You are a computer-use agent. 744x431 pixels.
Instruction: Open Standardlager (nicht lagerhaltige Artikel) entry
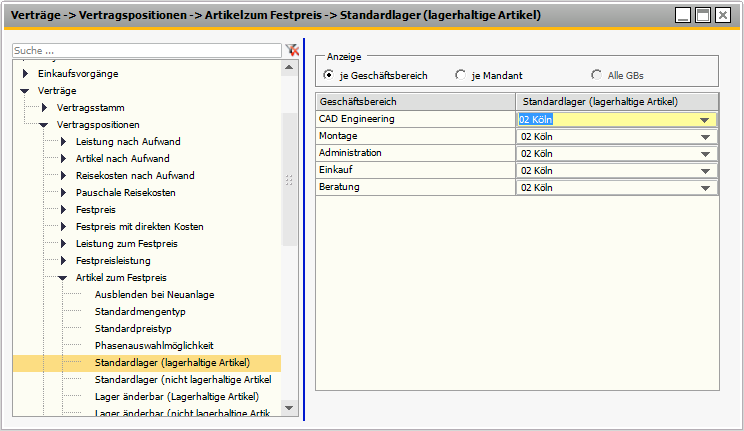[182, 379]
